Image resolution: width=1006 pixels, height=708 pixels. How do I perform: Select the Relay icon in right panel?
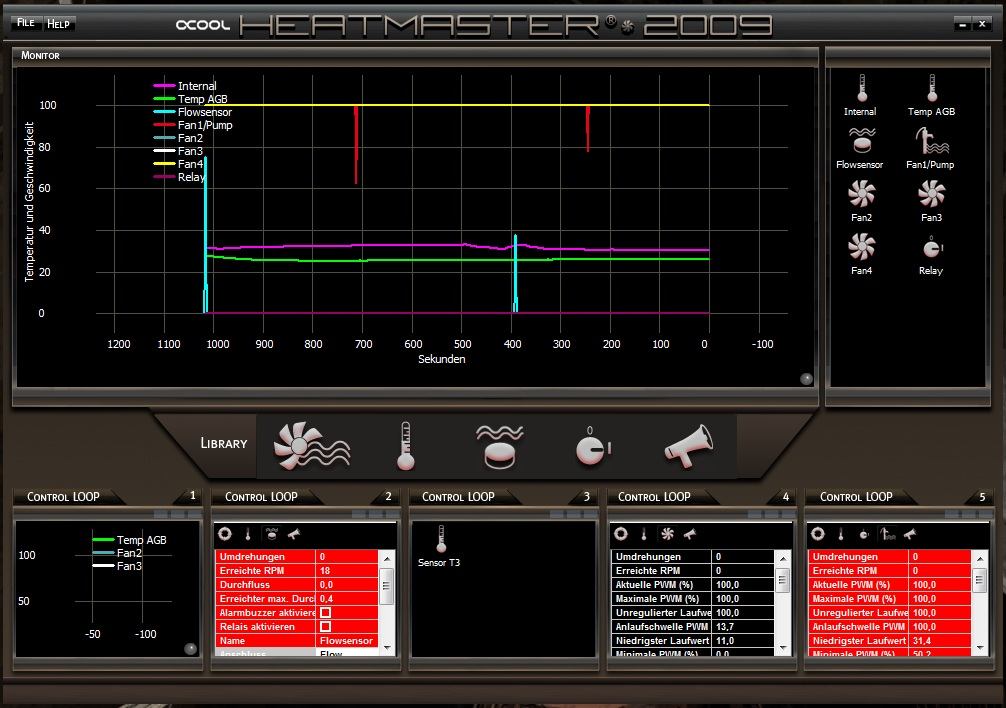[x=932, y=247]
